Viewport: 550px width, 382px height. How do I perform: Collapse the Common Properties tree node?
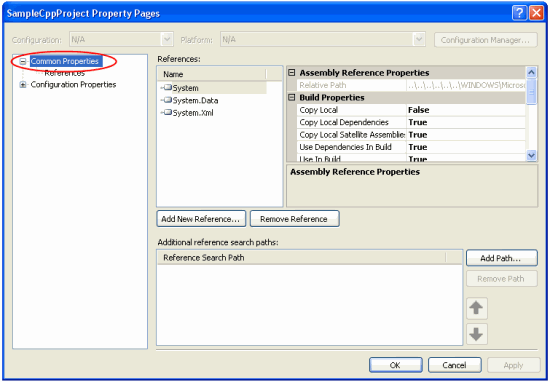coord(23,61)
